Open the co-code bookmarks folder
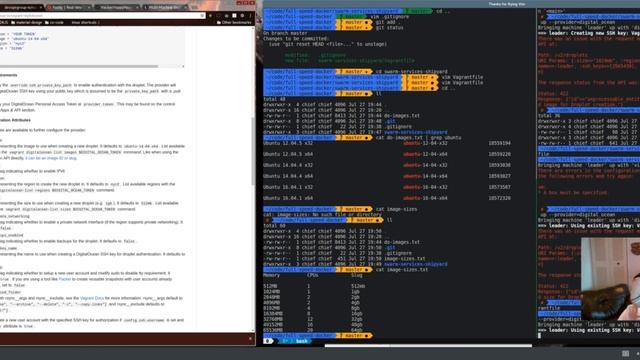This screenshot has height=360, width=640. click(x=54, y=22)
